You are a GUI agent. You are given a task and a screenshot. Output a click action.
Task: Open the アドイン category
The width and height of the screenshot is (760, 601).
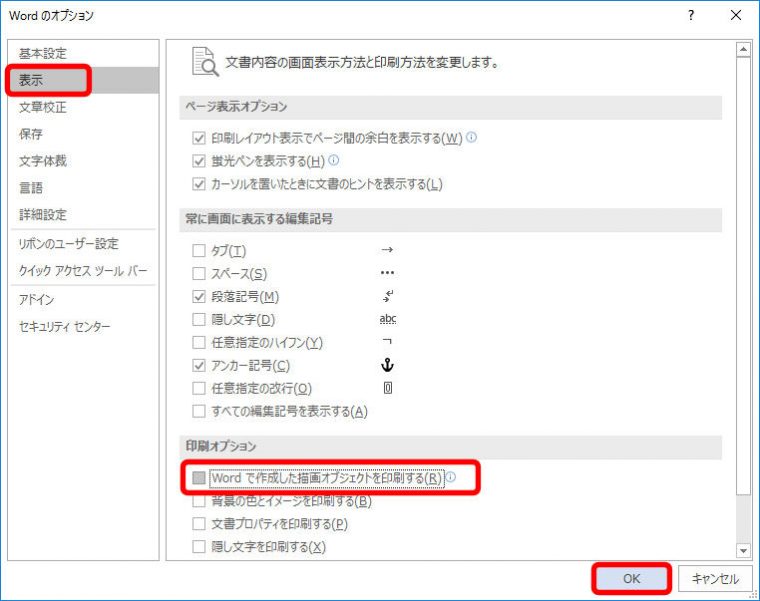(x=83, y=300)
